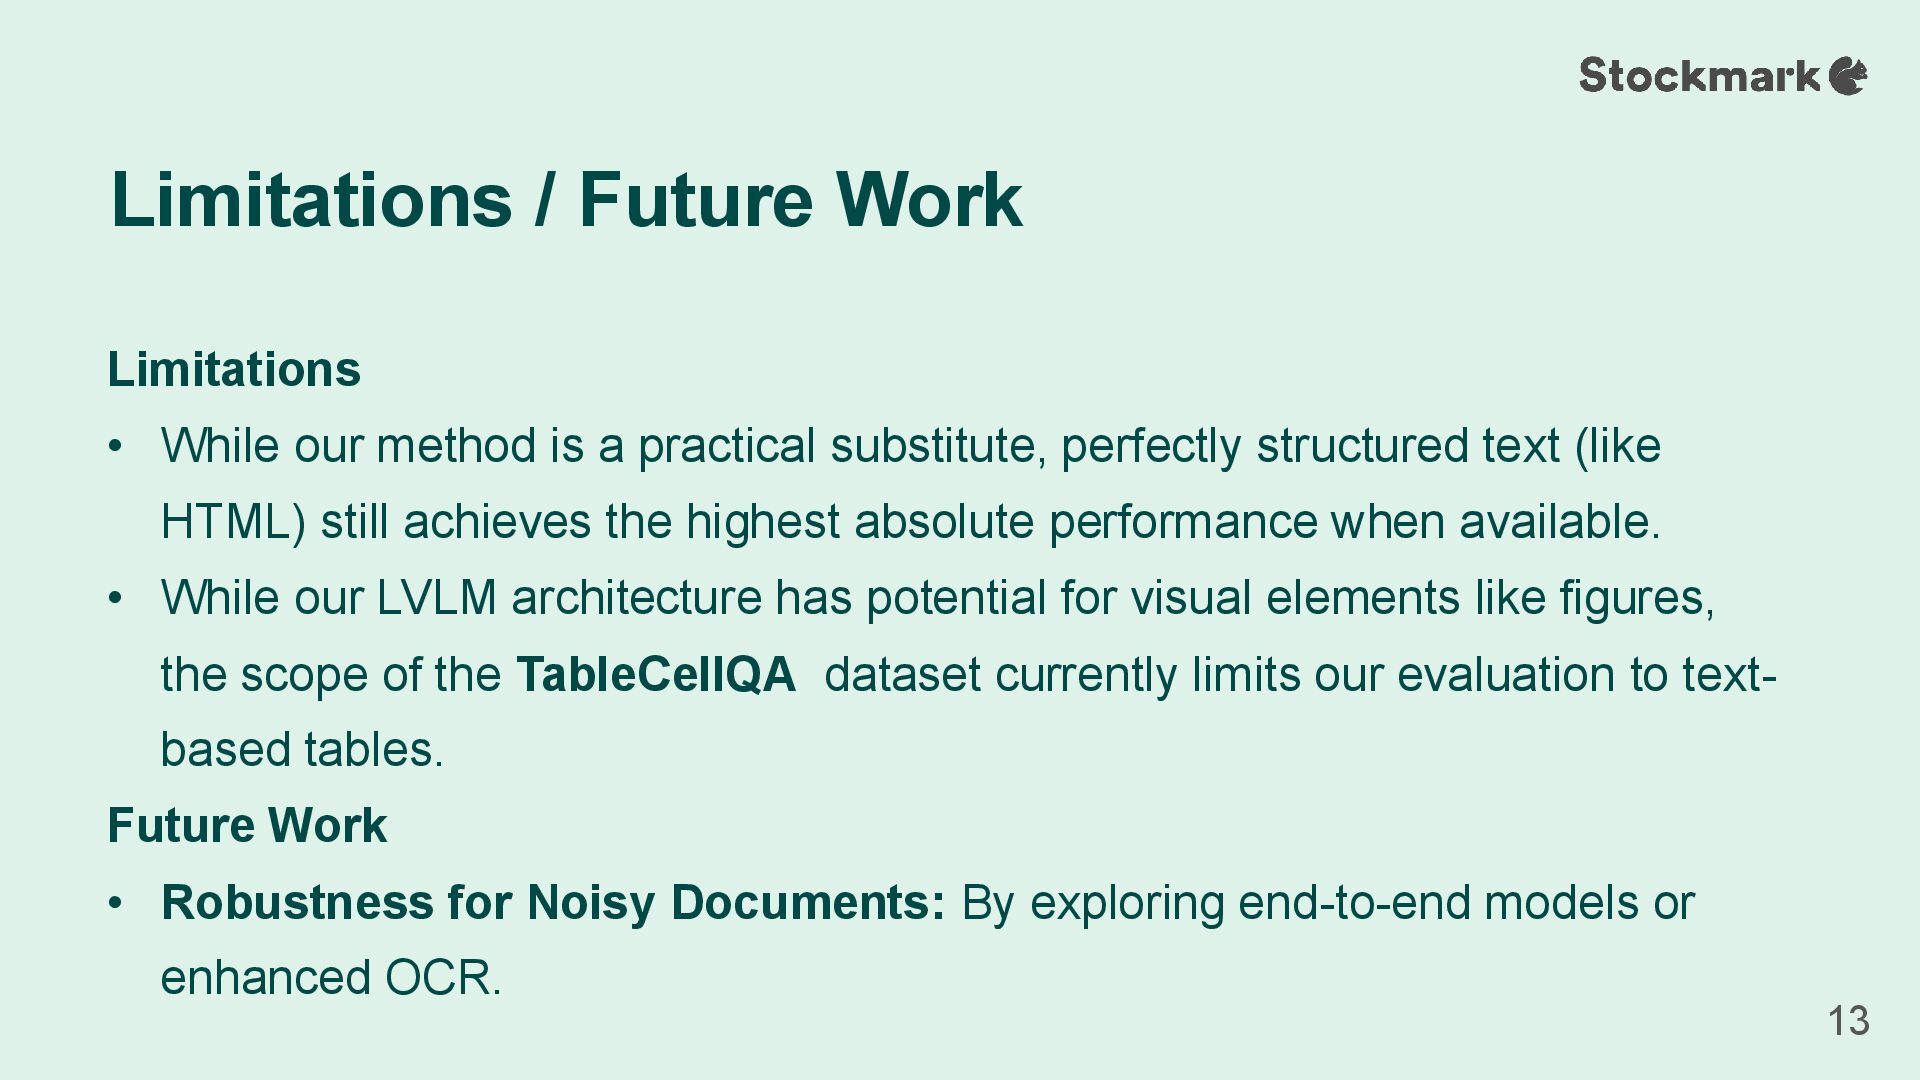This screenshot has height=1080, width=1920.
Task: Click the bullet marker before 'While our method'
Action: coord(116,446)
